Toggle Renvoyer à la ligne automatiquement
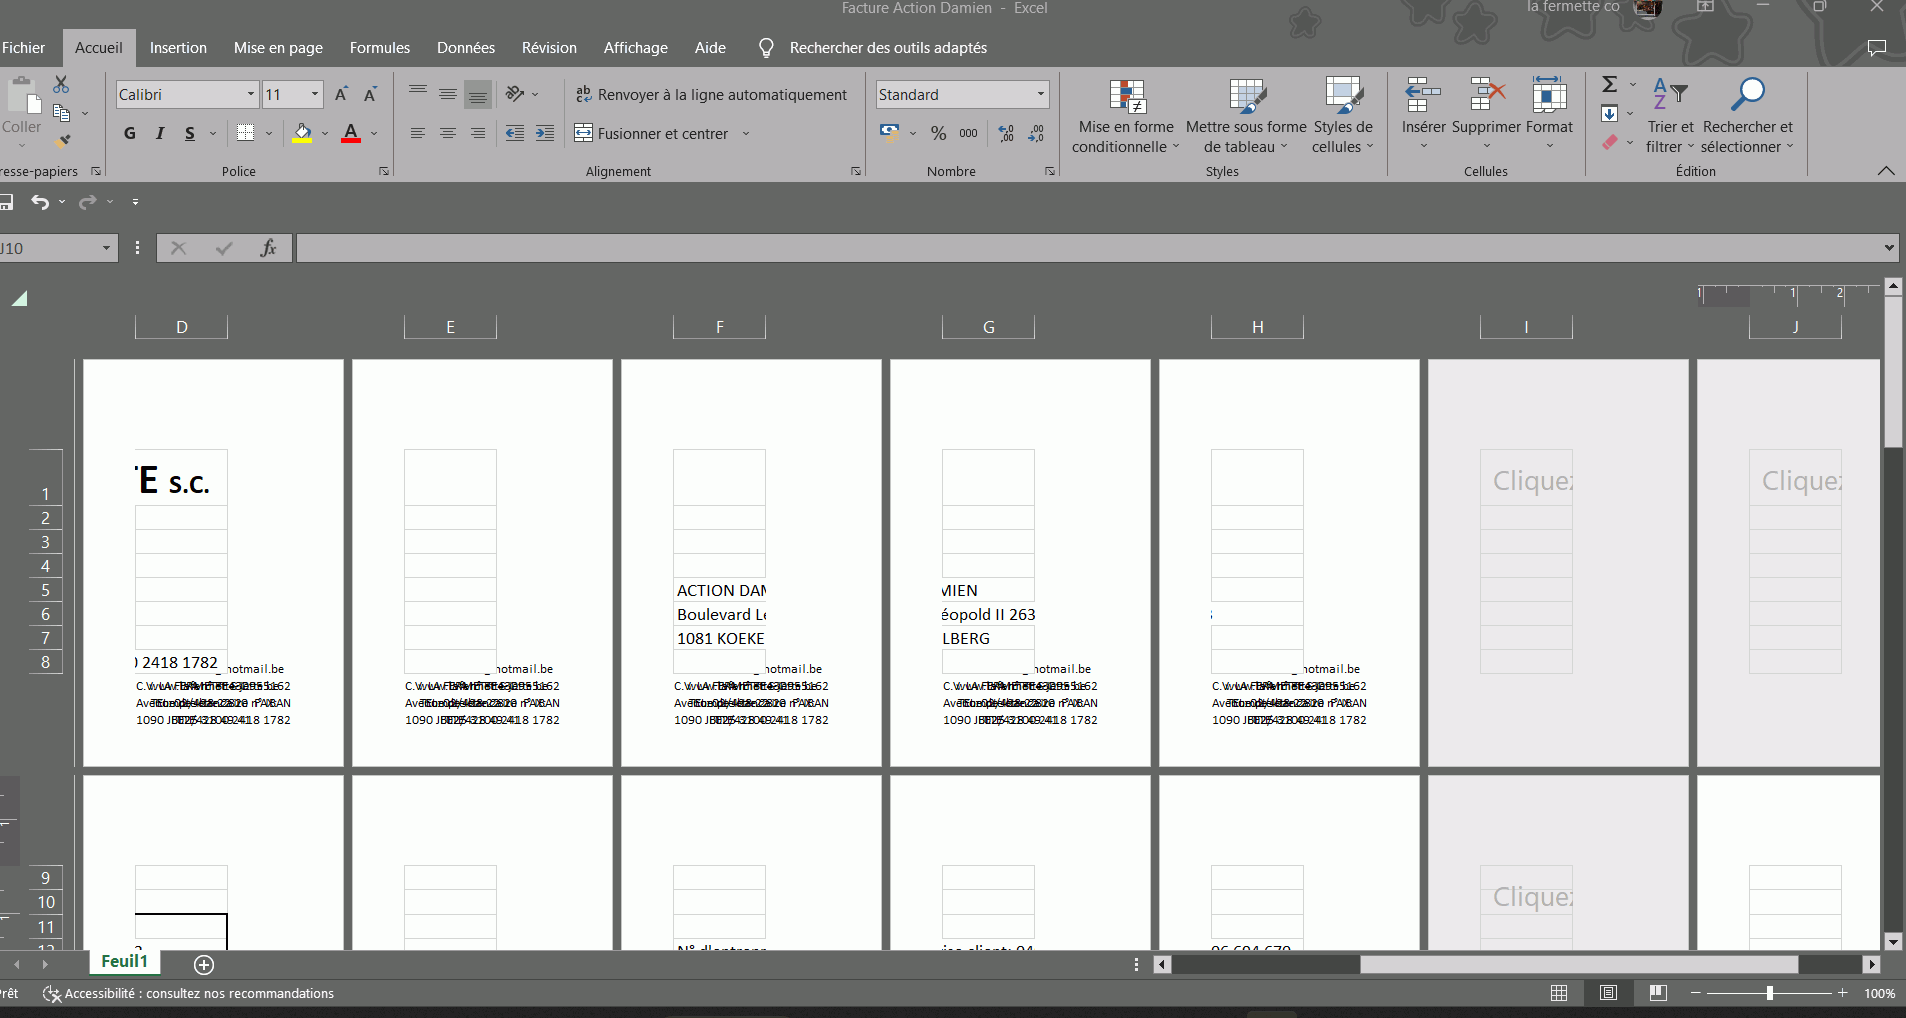The image size is (1906, 1018). [x=711, y=95]
